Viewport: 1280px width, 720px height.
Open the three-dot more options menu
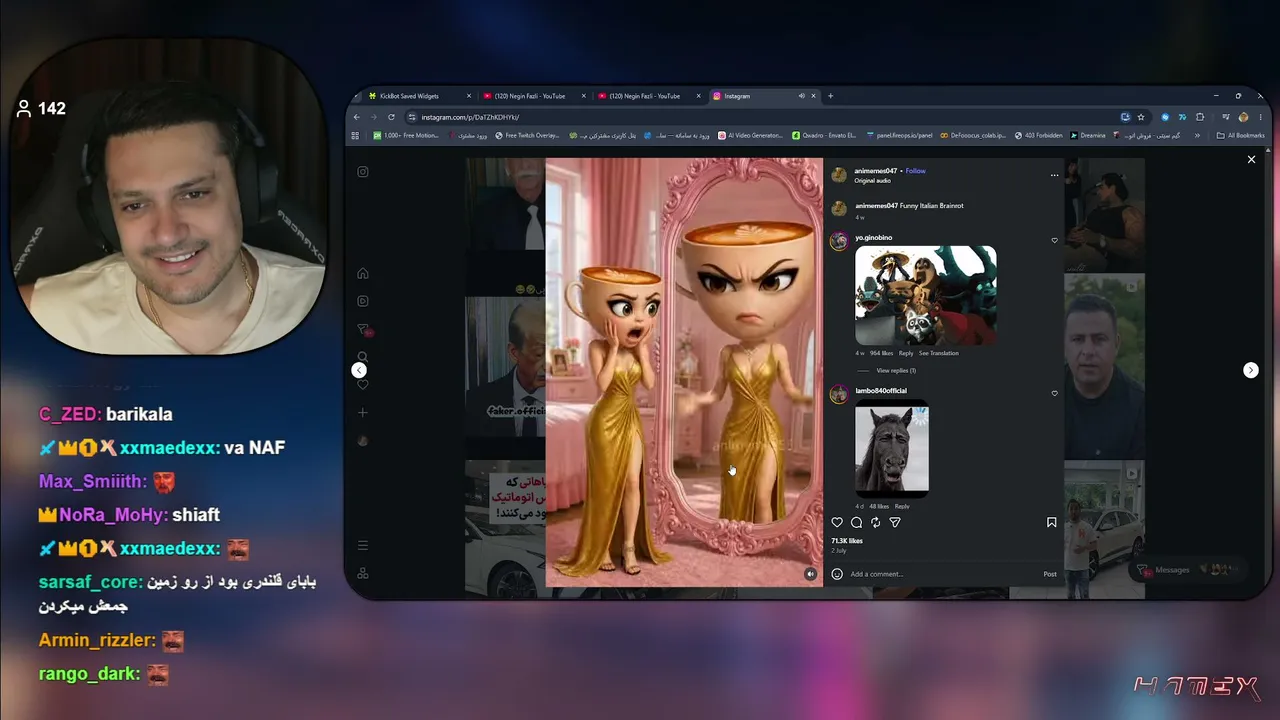tap(1054, 175)
